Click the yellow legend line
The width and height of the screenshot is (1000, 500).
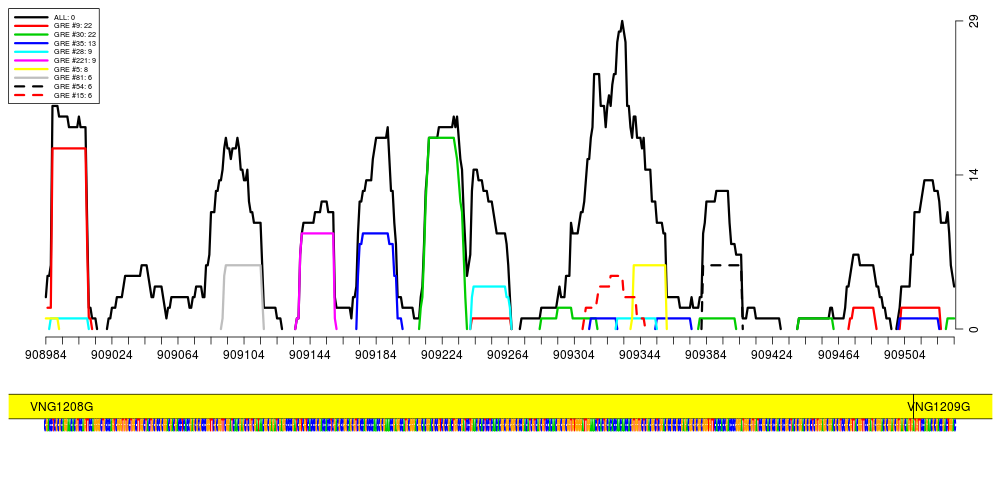click(31, 69)
